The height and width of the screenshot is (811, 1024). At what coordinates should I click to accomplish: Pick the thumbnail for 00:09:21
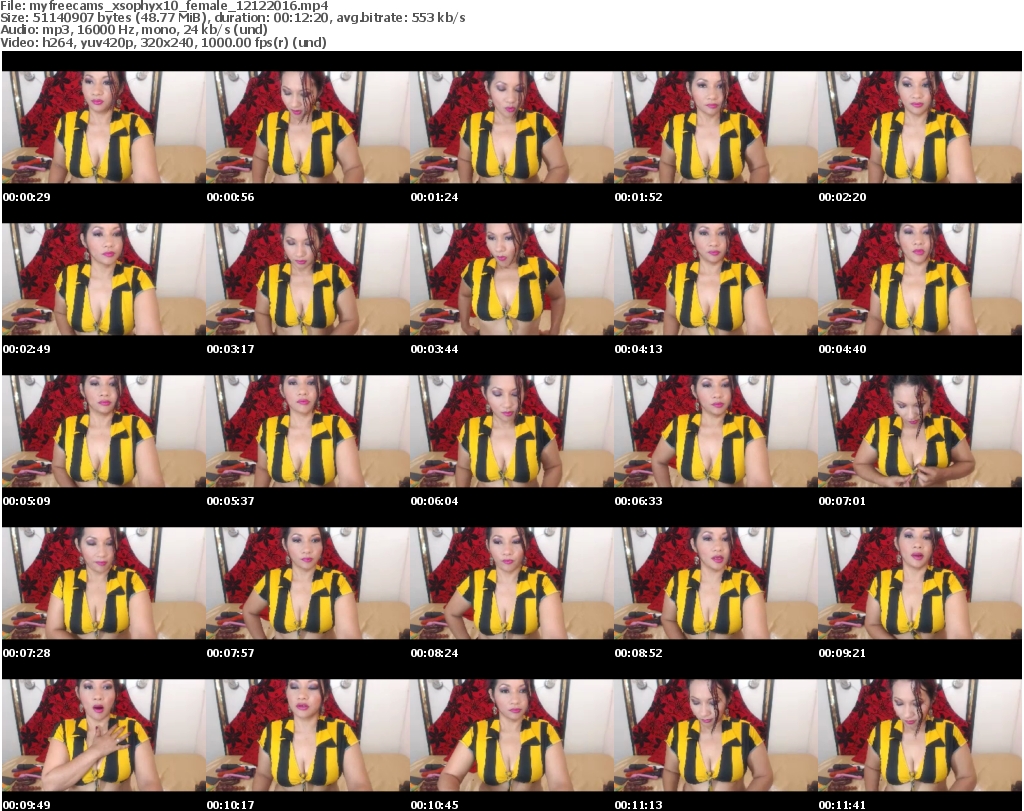point(920,583)
